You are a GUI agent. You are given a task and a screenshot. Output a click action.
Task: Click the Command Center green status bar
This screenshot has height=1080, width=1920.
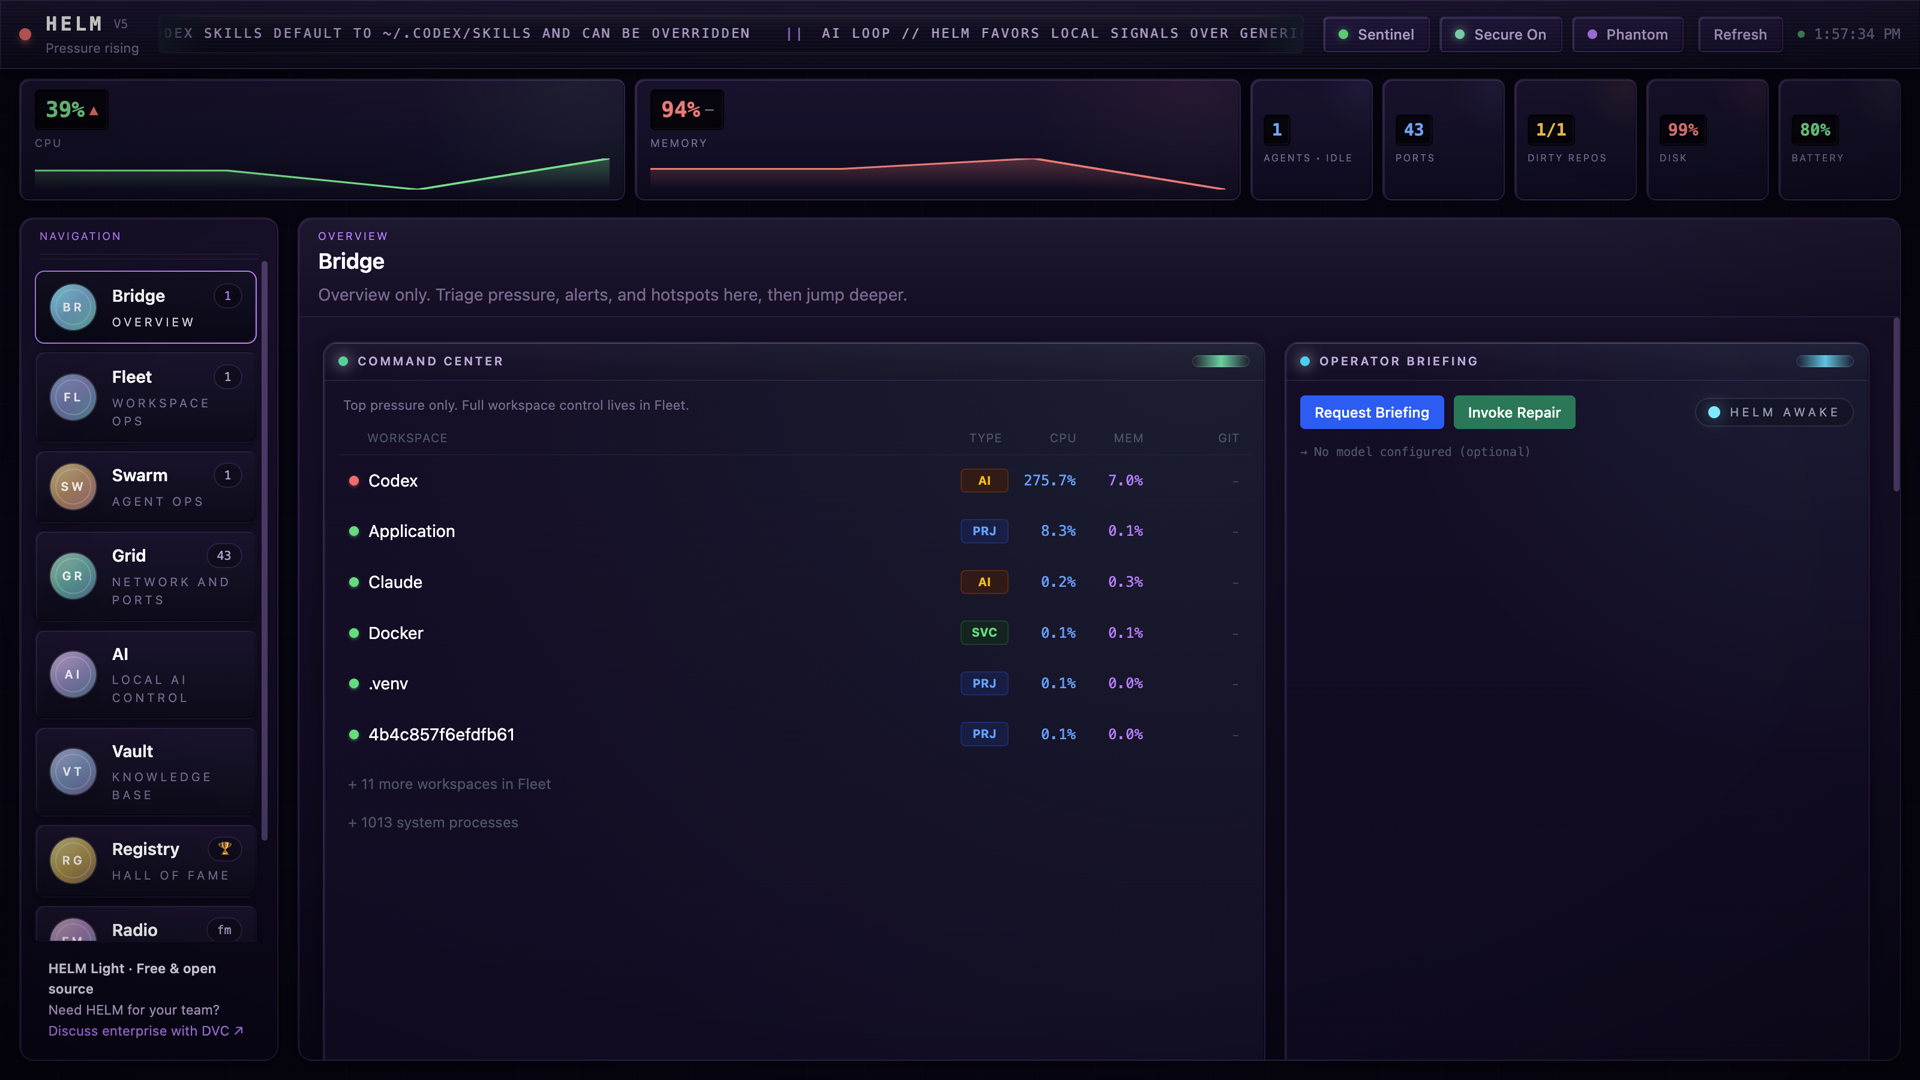pos(1220,361)
